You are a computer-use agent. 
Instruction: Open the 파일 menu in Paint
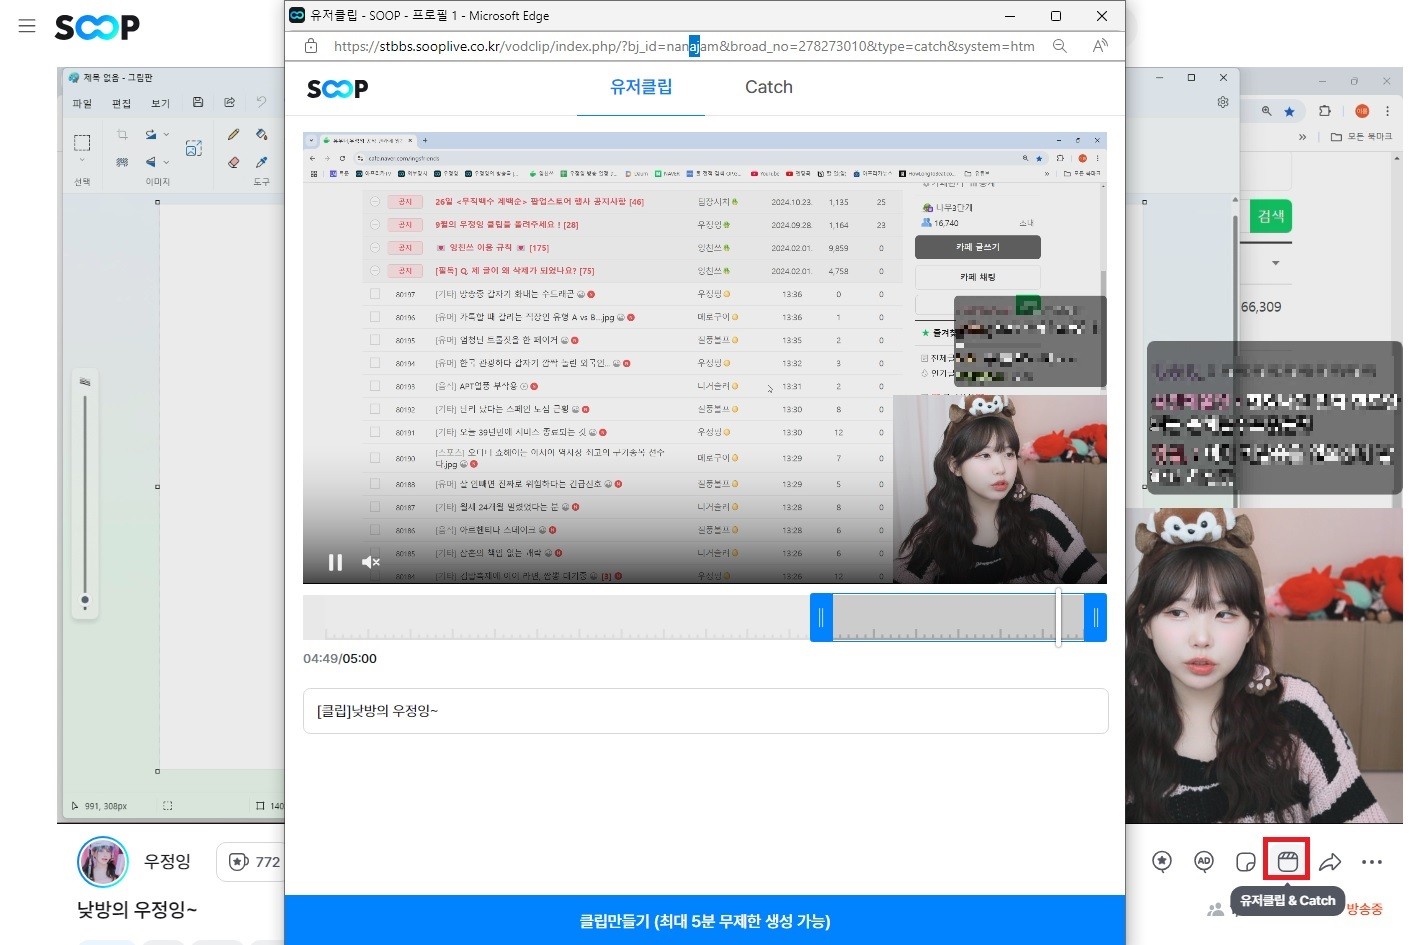tap(82, 103)
